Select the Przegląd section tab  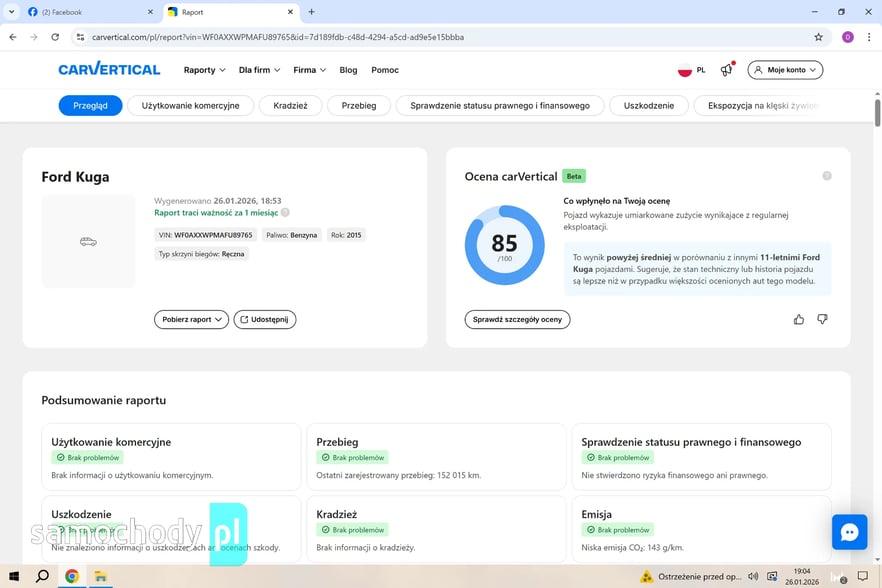(x=91, y=105)
